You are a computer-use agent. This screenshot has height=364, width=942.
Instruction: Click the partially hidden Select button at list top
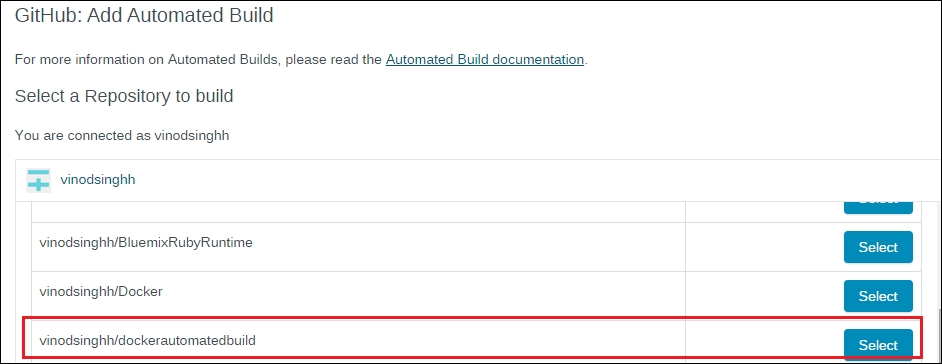pos(878,207)
